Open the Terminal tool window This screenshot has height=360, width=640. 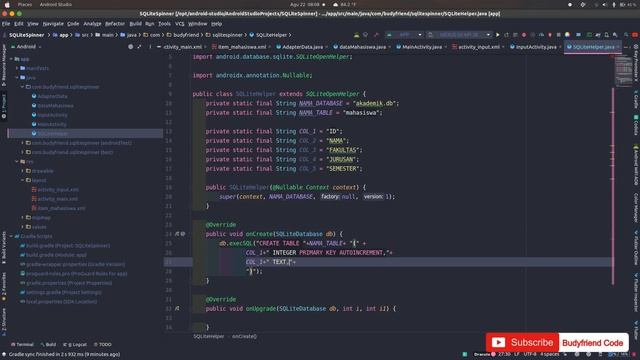pos(22,344)
